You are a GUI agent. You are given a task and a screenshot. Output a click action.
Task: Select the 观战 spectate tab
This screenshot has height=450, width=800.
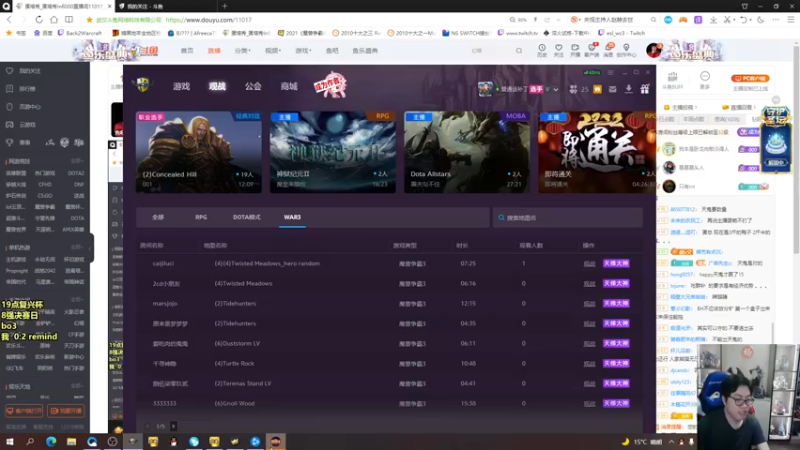217,86
